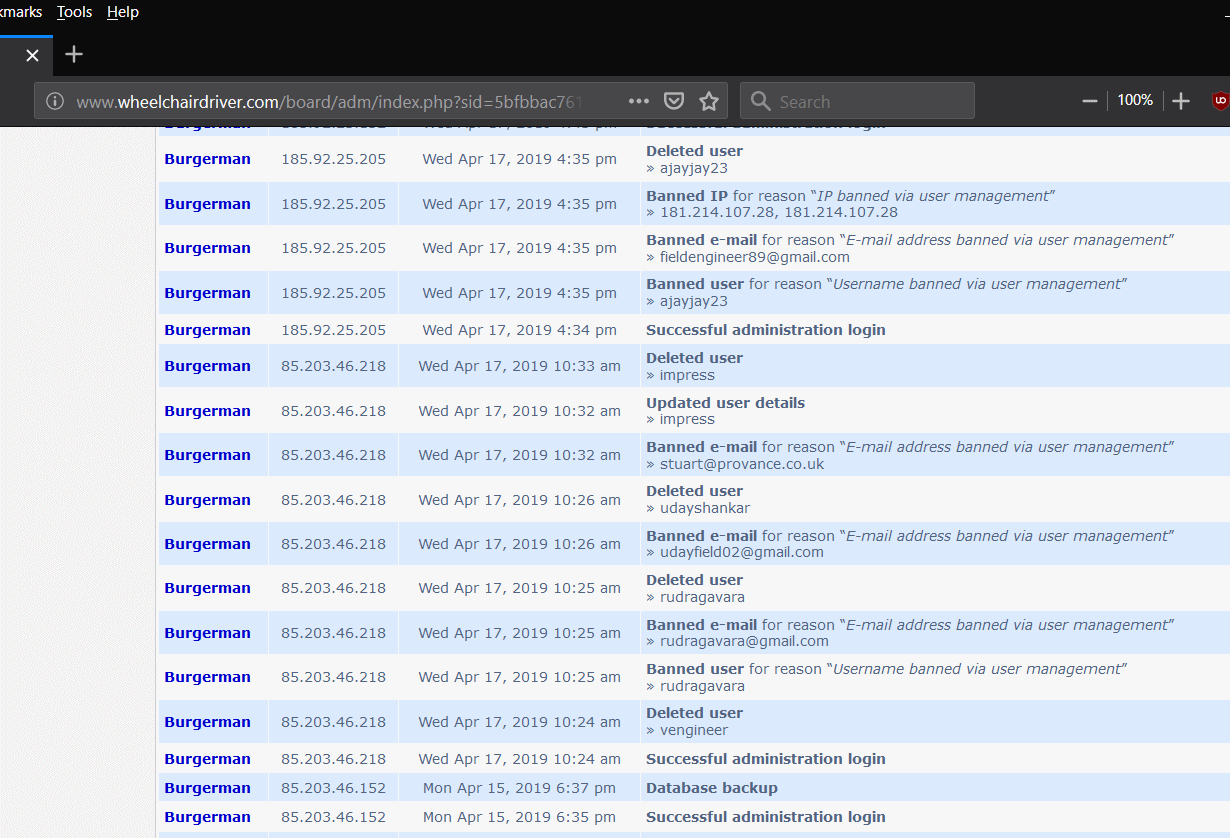Click the magnifier icon in Search box
This screenshot has width=1230, height=838.
coord(760,101)
